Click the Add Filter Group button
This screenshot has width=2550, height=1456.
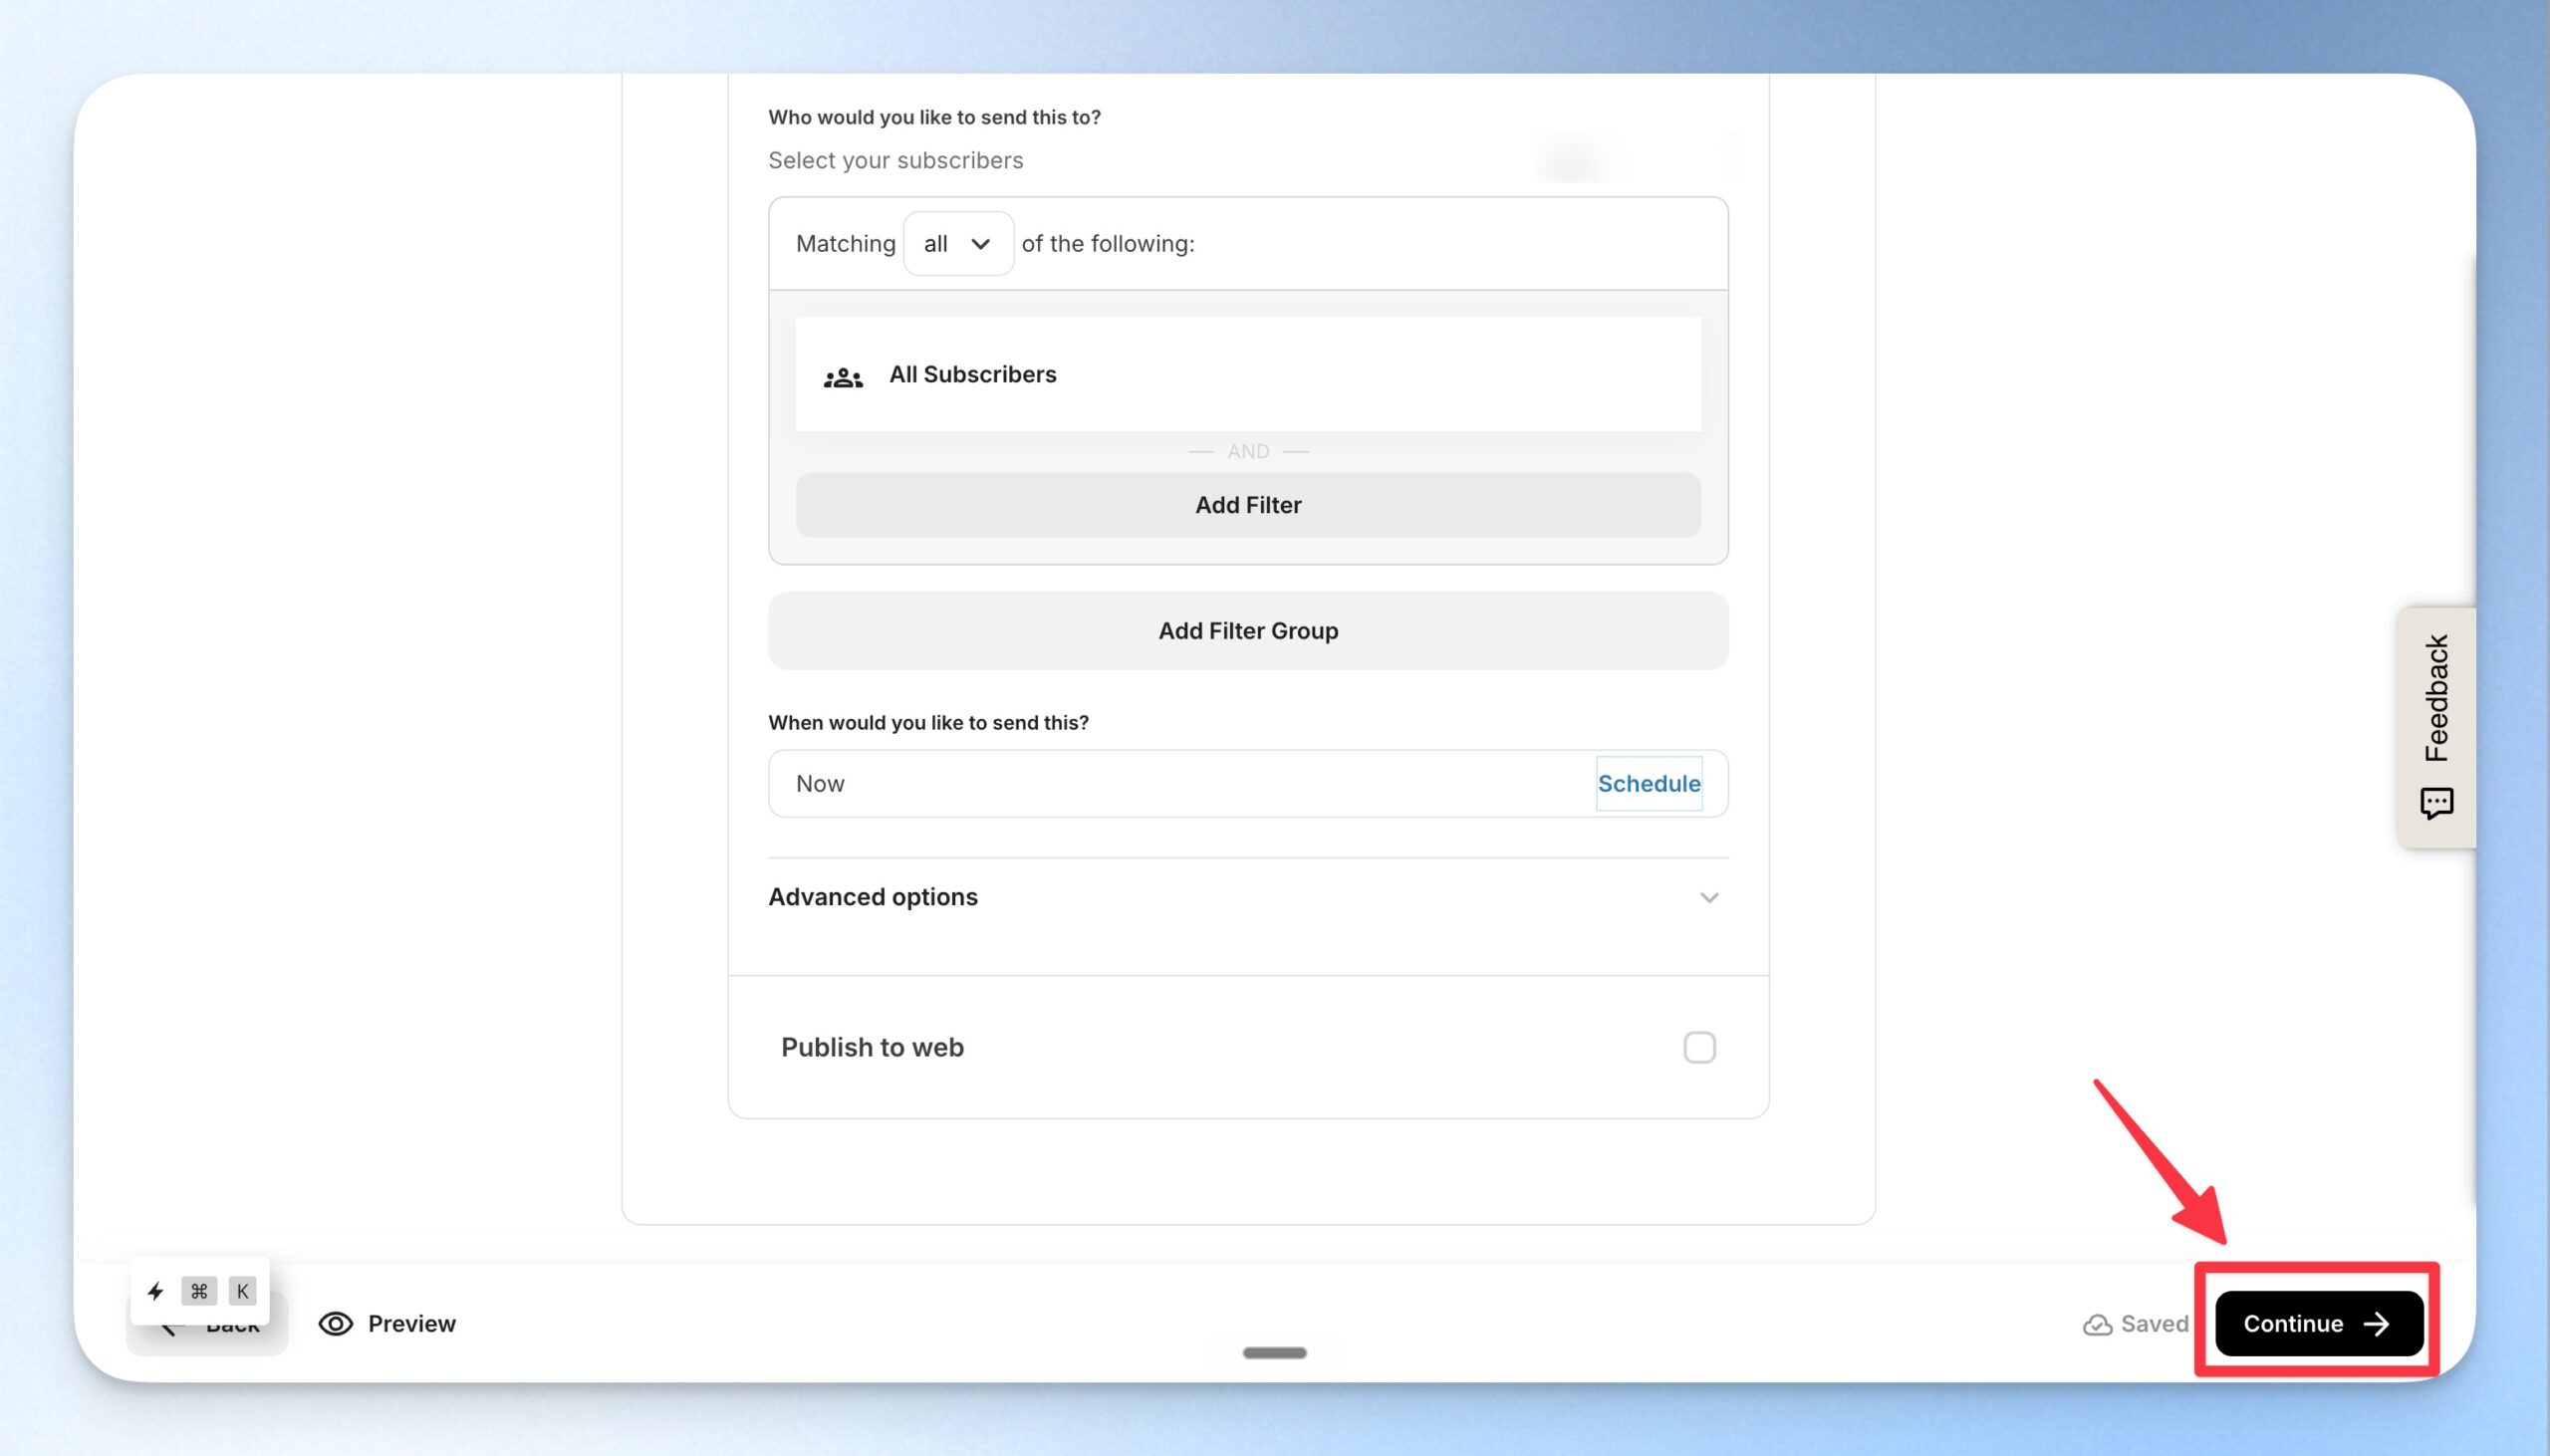pos(1248,631)
